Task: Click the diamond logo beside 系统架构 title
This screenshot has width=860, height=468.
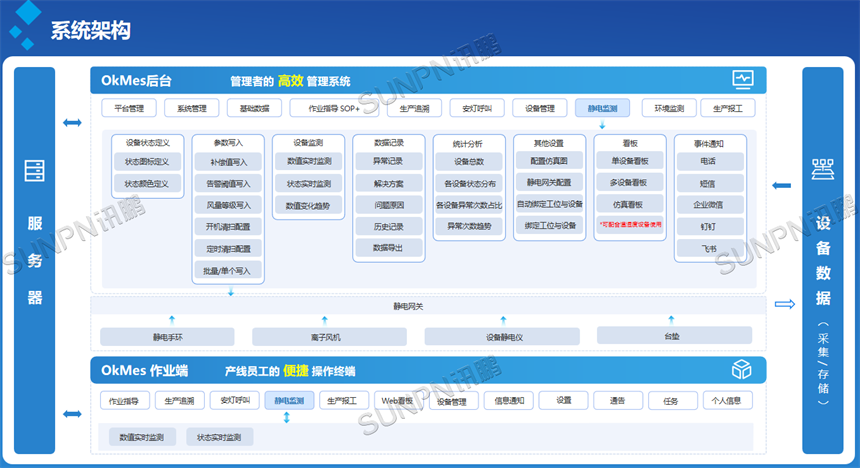Action: (x=25, y=24)
